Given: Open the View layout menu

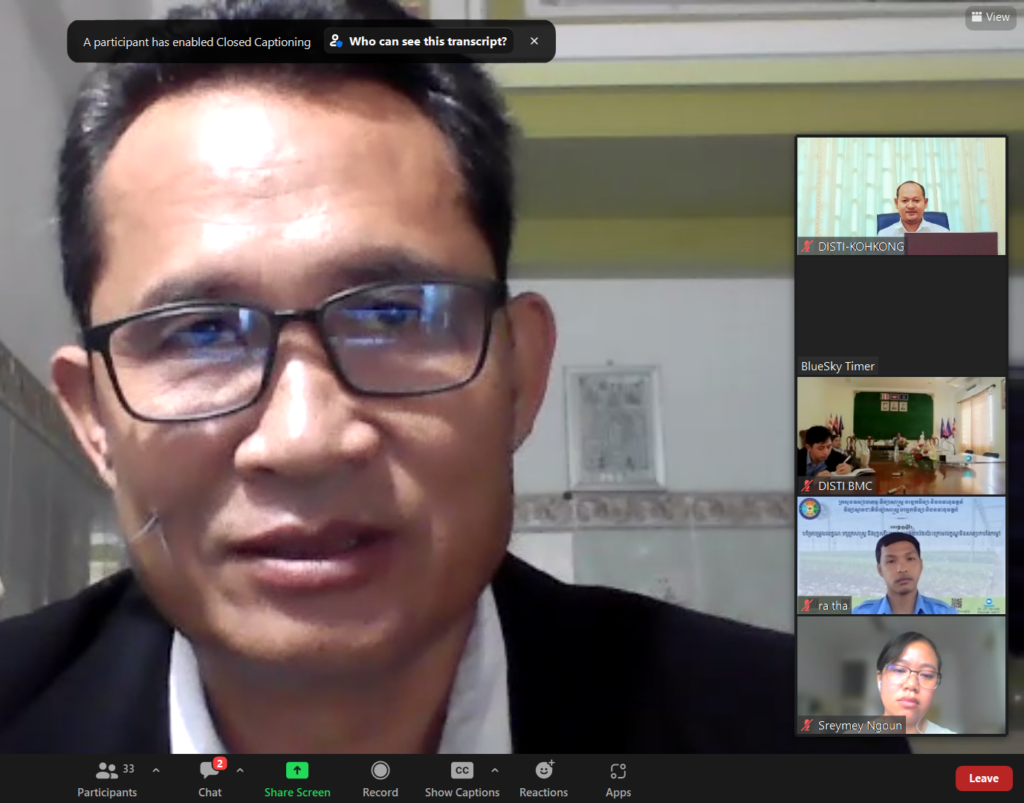Looking at the screenshot, I should click(990, 17).
